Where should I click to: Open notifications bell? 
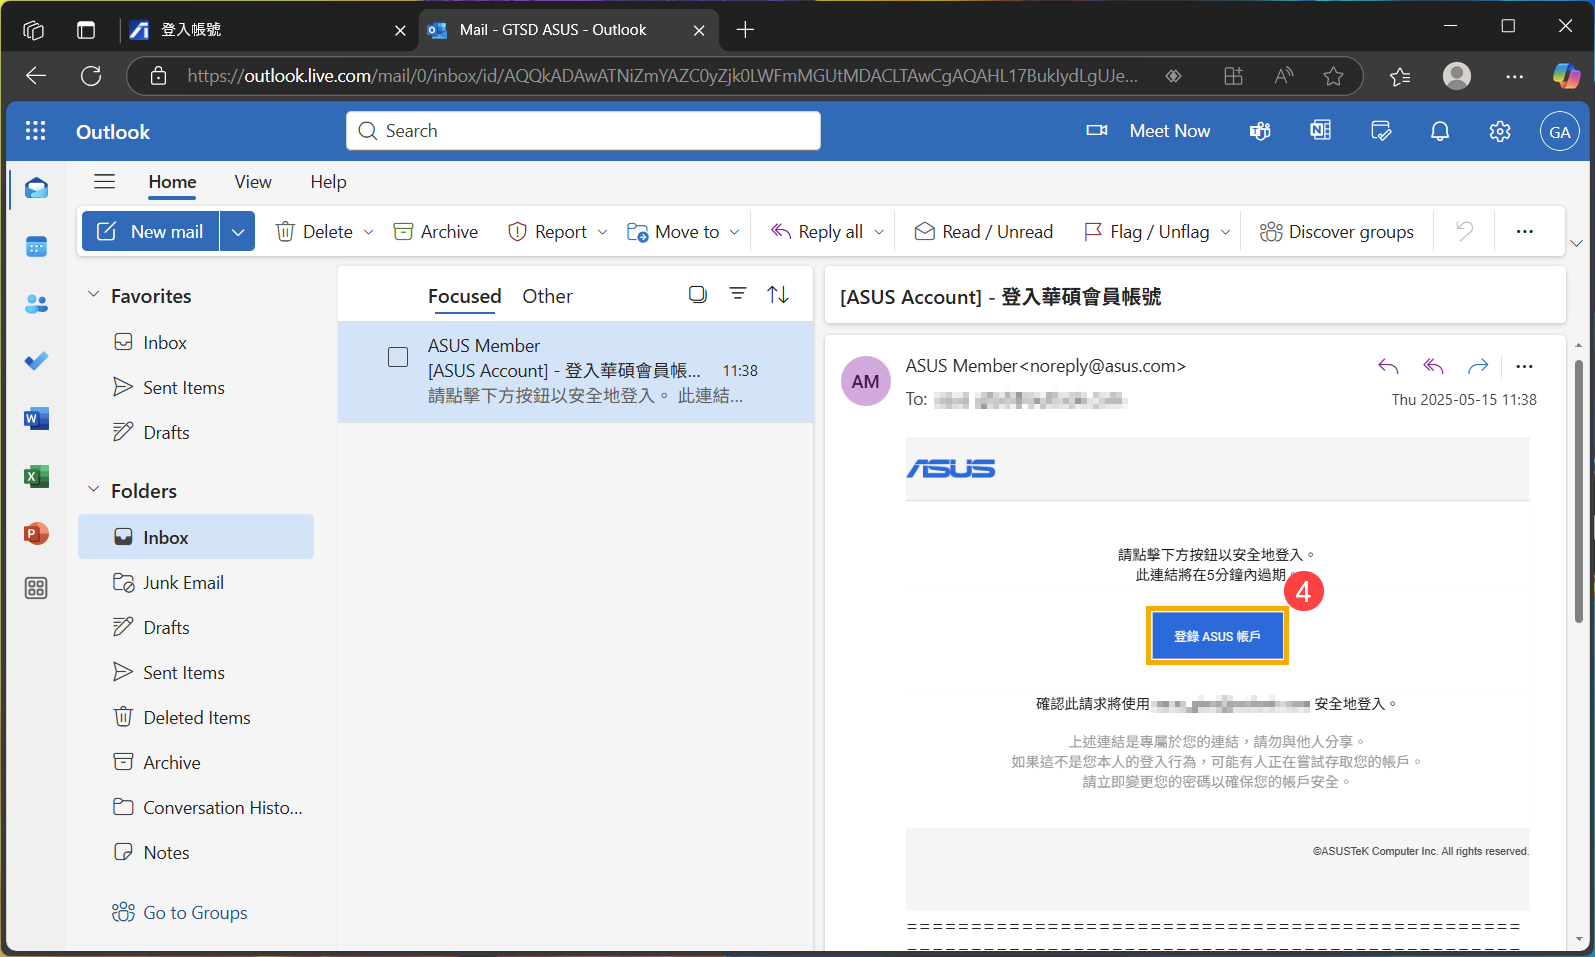(1440, 131)
